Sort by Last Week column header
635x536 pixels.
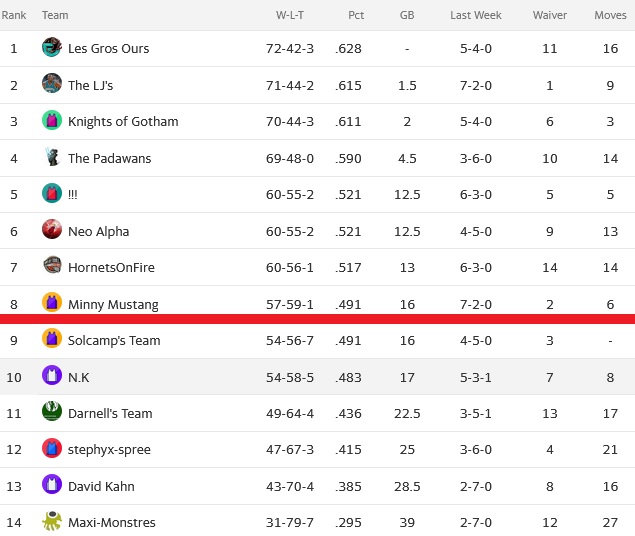pos(476,15)
